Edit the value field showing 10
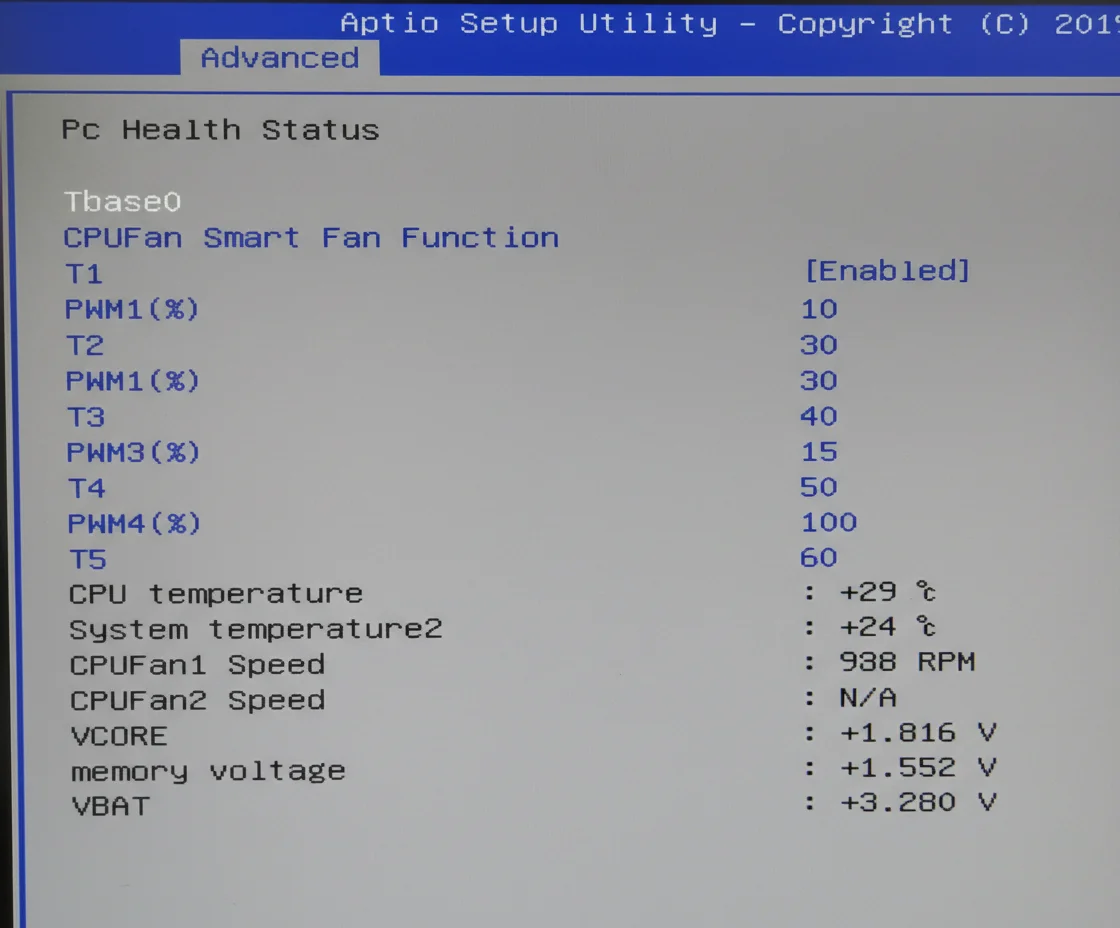This screenshot has height=928, width=1120. [819, 309]
